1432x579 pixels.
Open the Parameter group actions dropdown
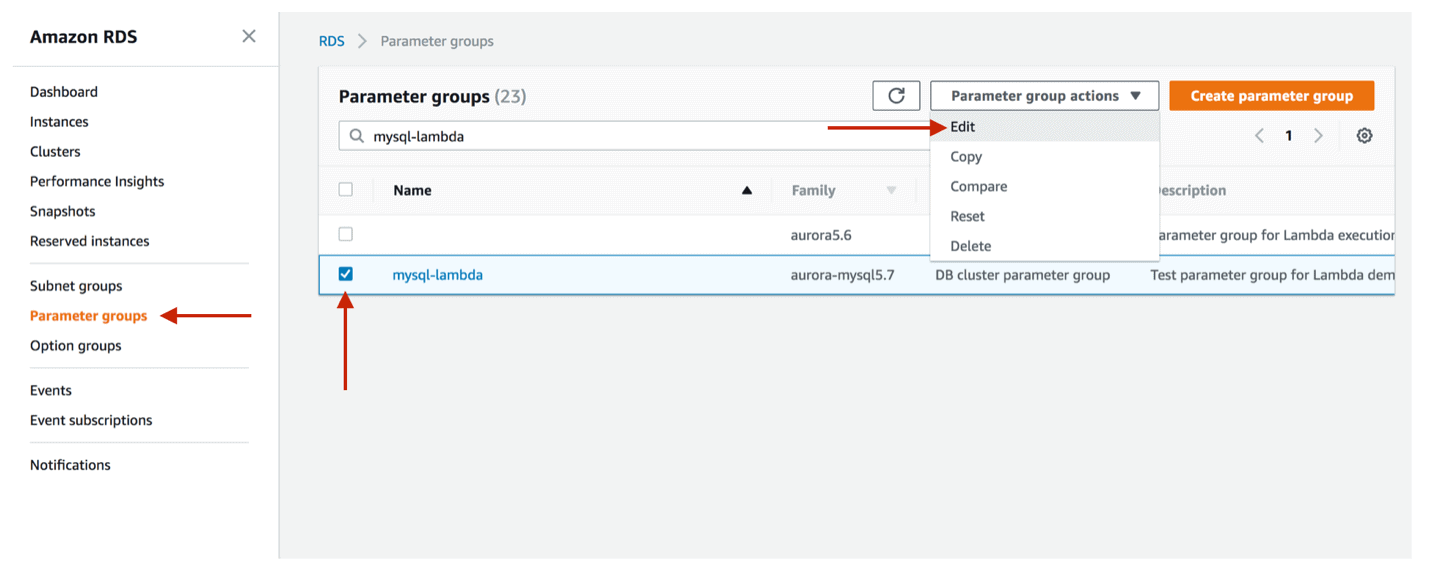coord(1044,96)
